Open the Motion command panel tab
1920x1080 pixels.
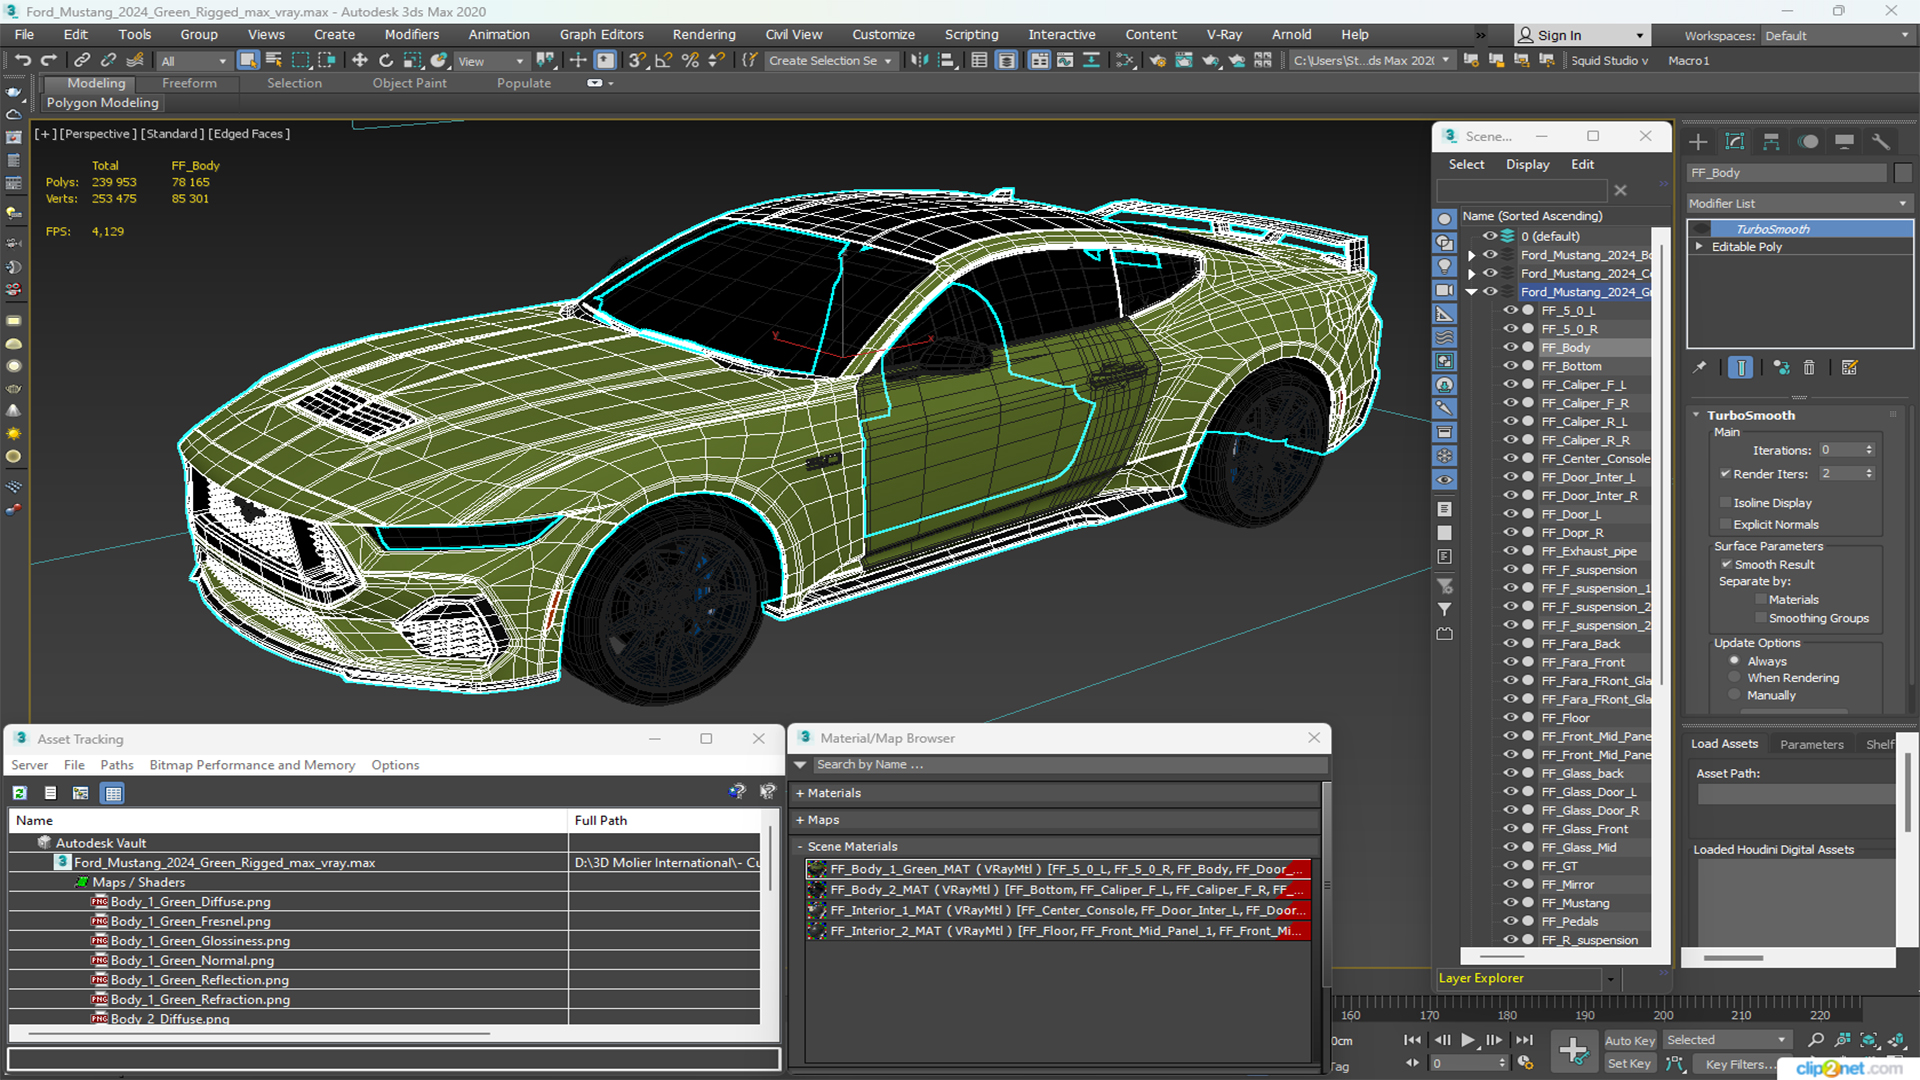[x=1808, y=141]
